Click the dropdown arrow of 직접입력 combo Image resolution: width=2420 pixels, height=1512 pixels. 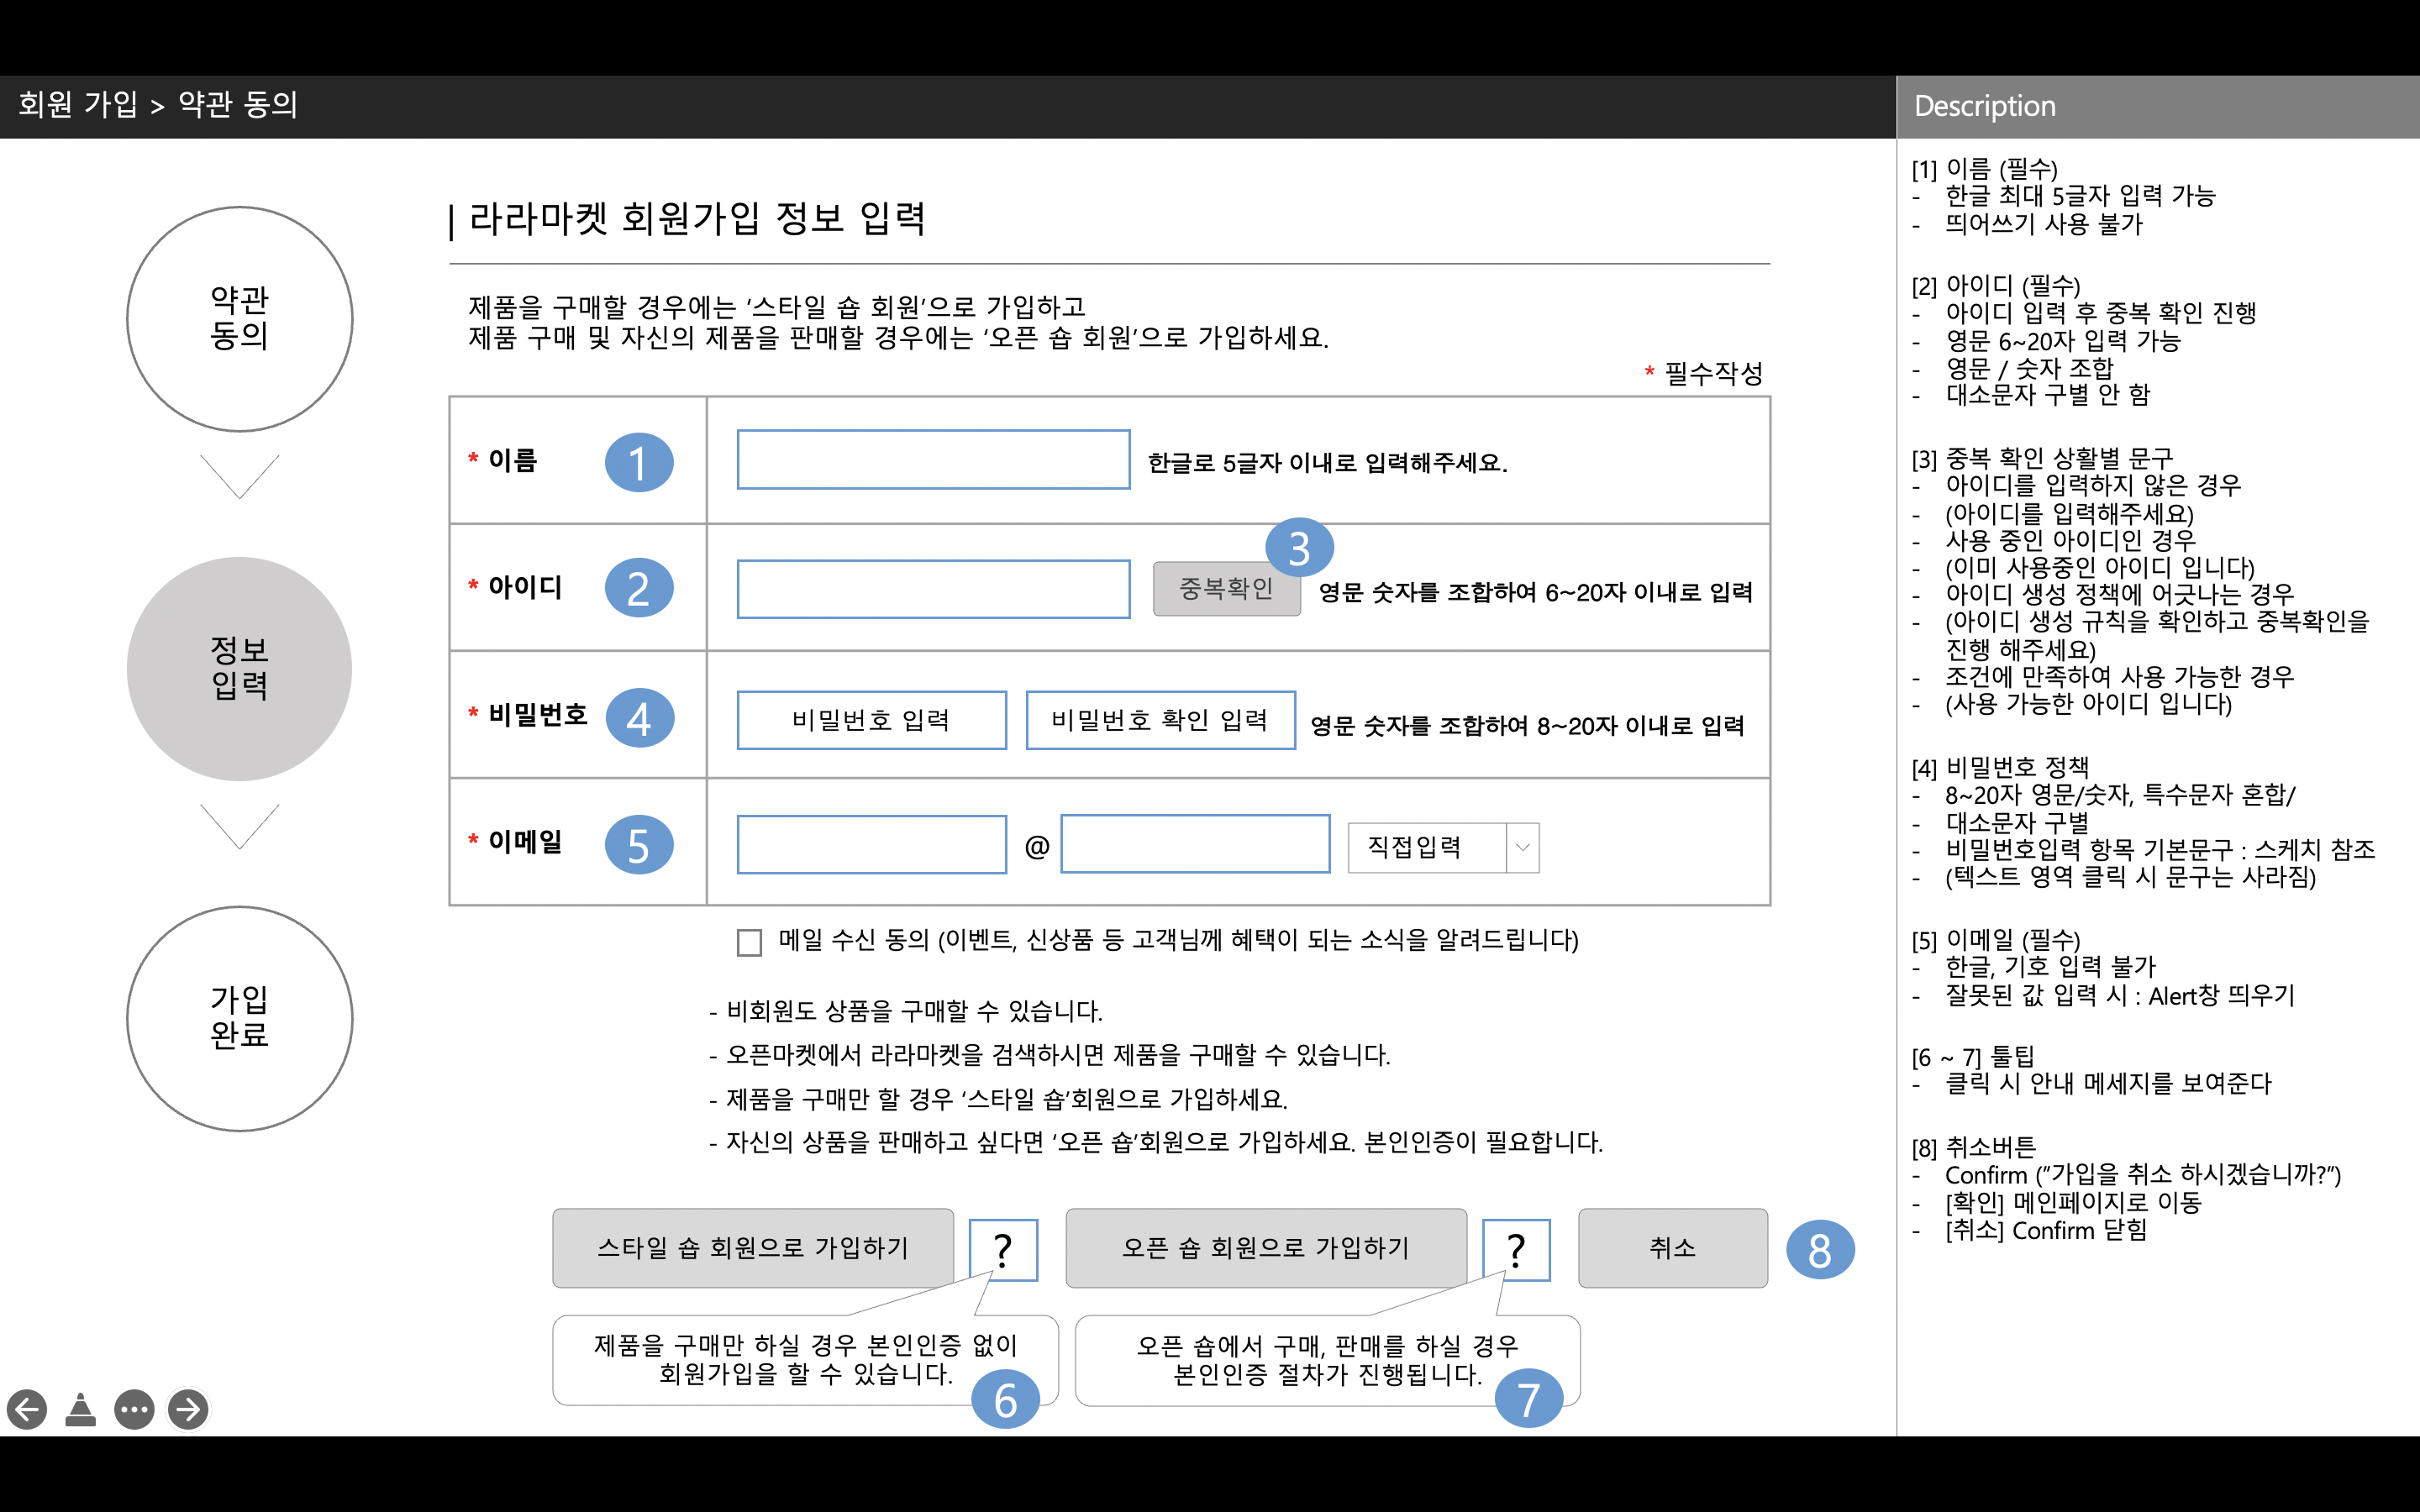point(1522,847)
